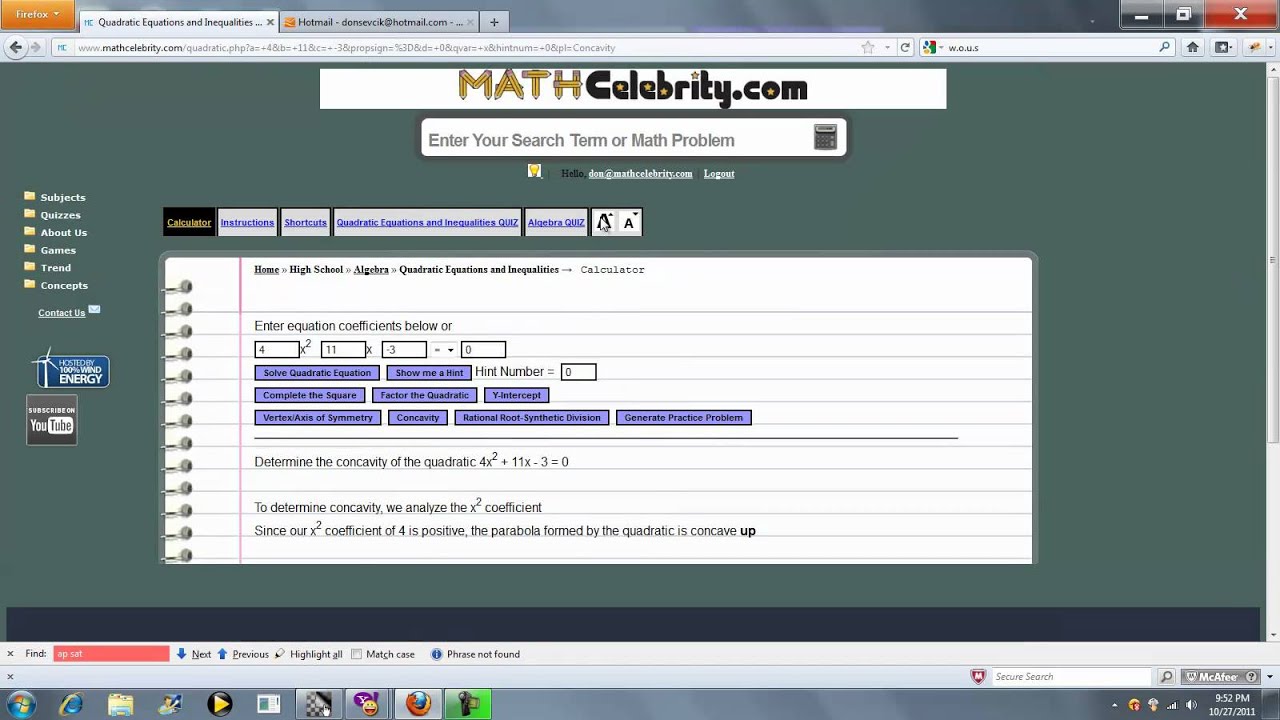Viewport: 1280px width, 720px height.
Task: Toggle the Match case checkbox
Action: (357, 654)
